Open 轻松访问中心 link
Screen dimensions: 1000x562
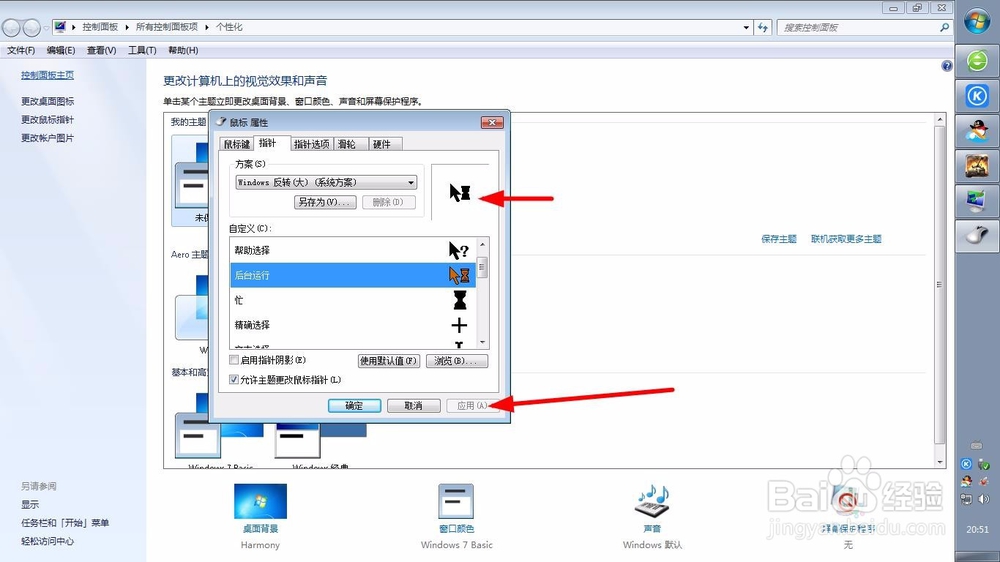(x=47, y=542)
